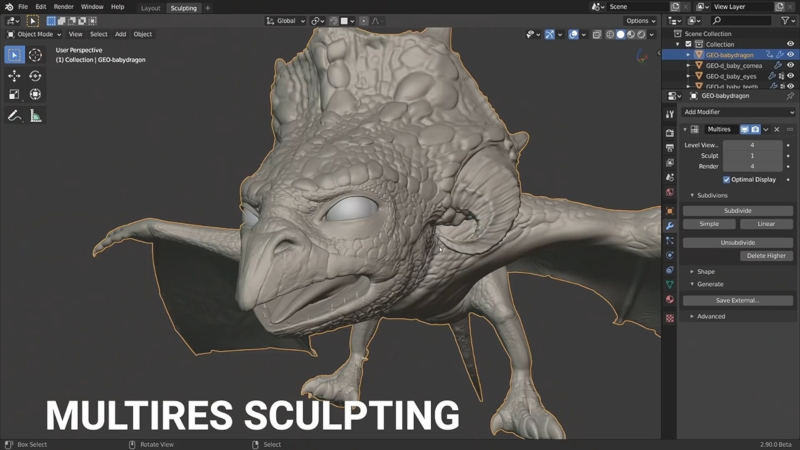The image size is (800, 450).
Task: Expand GEO-d_baby_cornea in outliner
Action: 688,66
